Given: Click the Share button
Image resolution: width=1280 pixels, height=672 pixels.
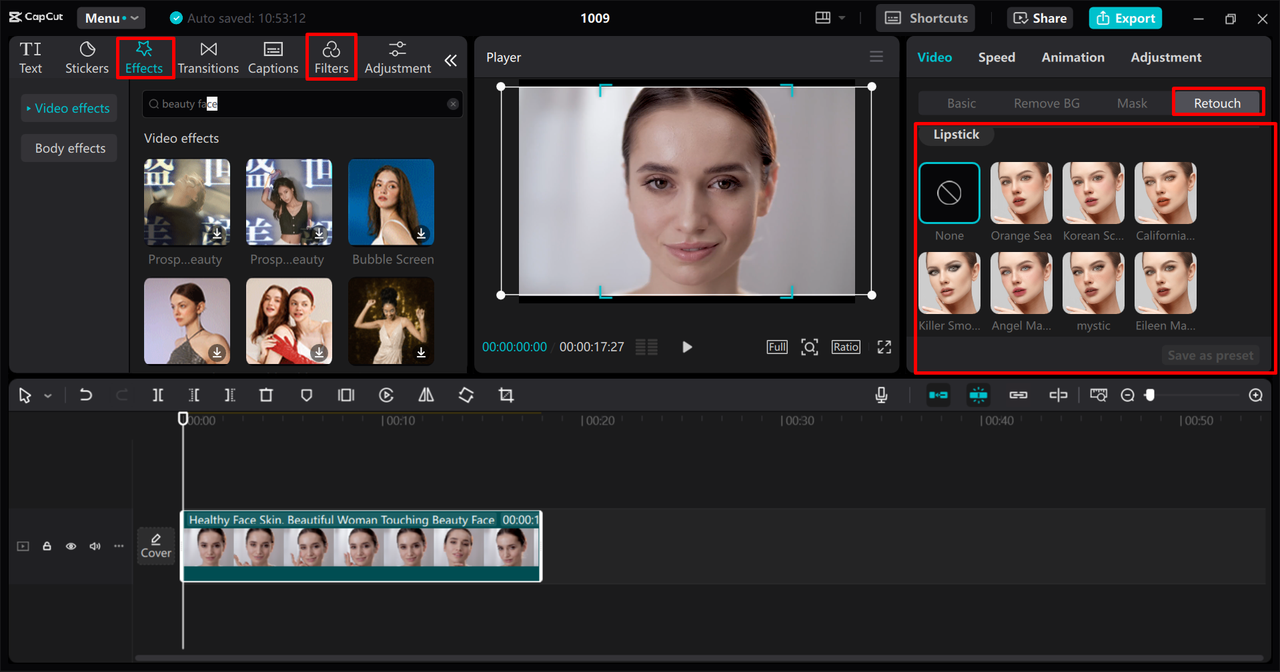Looking at the screenshot, I should pyautogui.click(x=1040, y=18).
